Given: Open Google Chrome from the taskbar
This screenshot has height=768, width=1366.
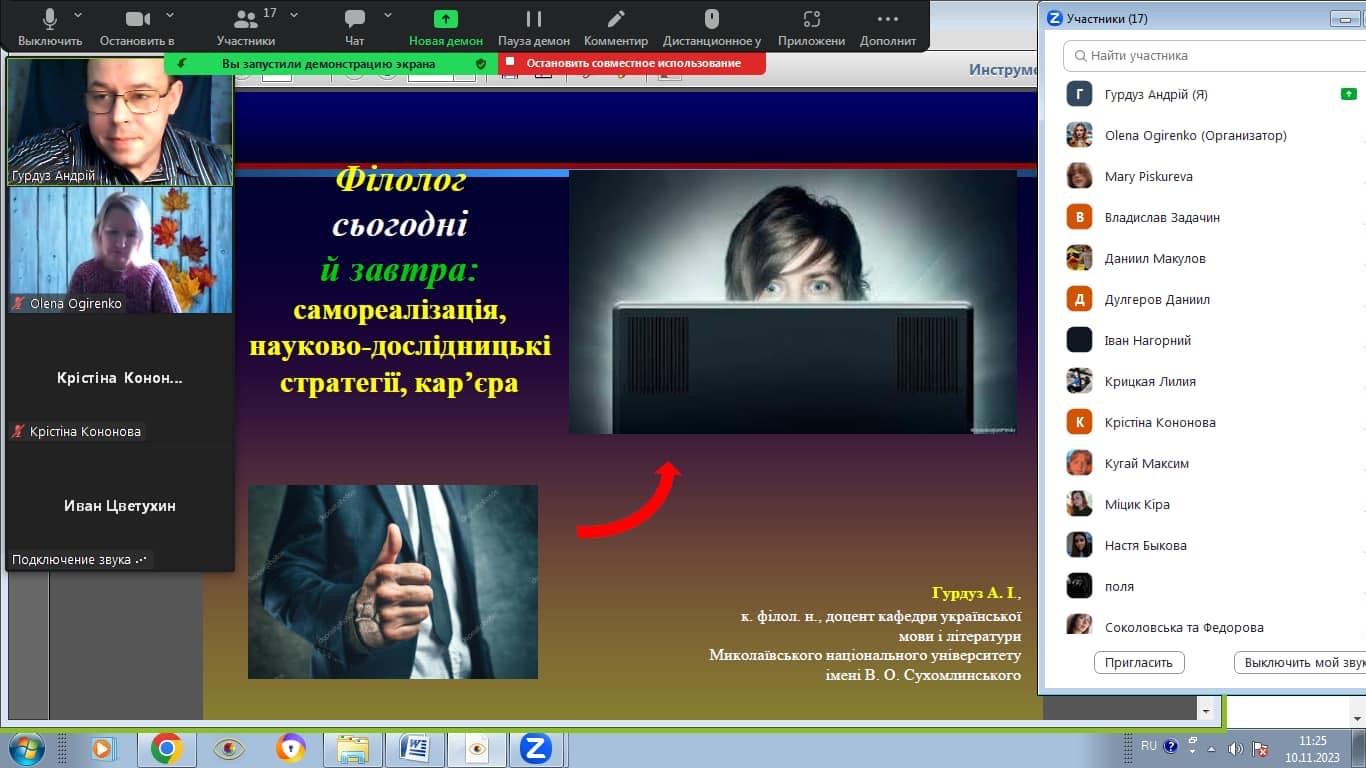Looking at the screenshot, I should click(166, 748).
